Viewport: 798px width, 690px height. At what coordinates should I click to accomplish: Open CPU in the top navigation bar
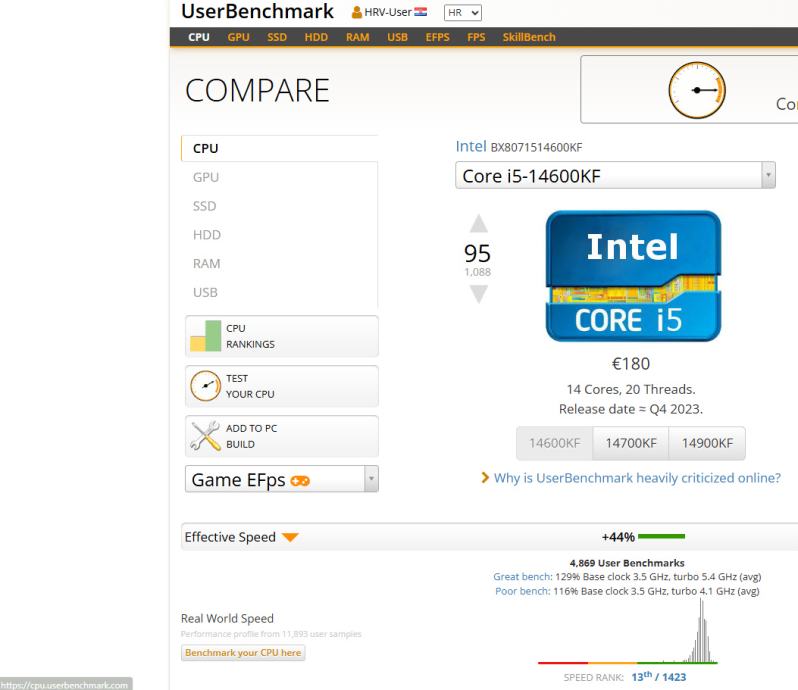point(198,37)
